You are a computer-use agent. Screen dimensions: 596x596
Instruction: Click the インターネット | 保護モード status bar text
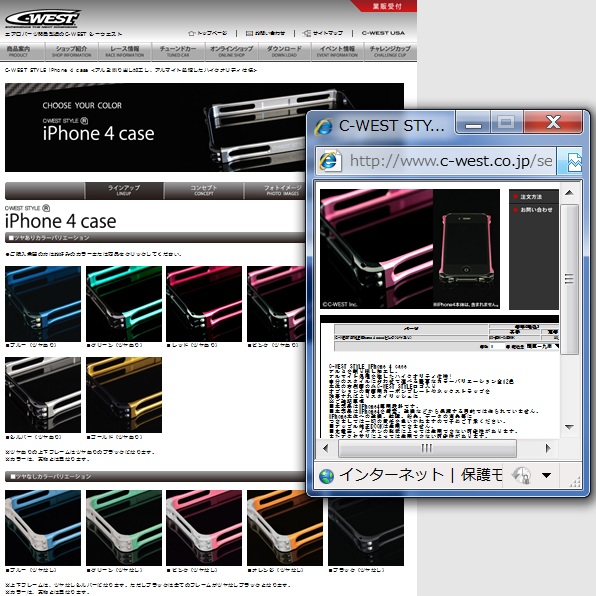tap(420, 475)
